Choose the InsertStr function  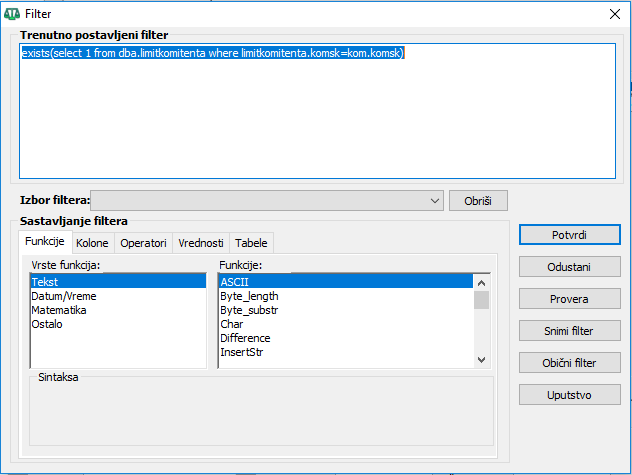click(346, 352)
